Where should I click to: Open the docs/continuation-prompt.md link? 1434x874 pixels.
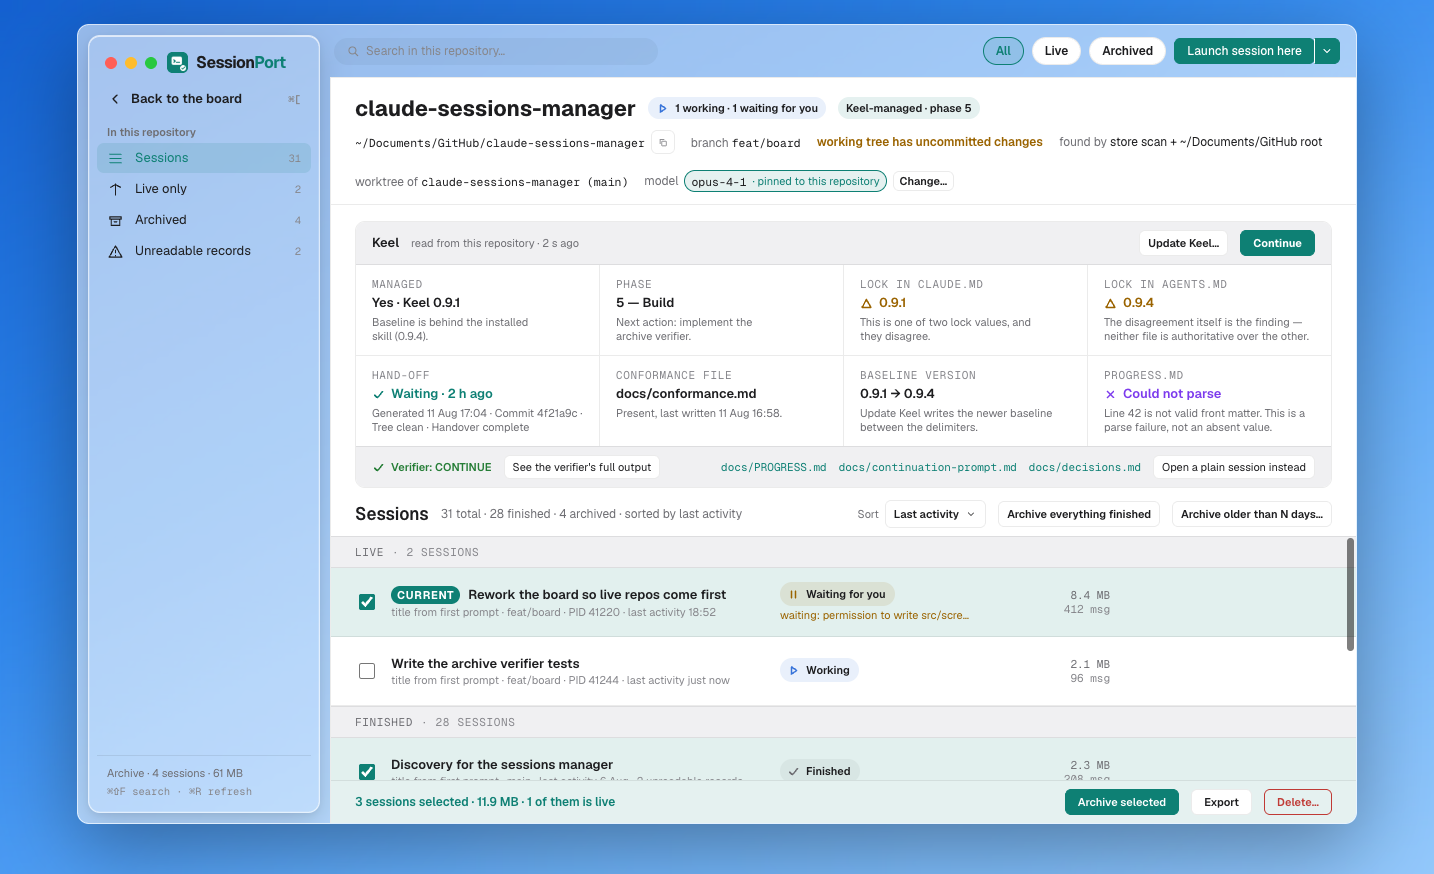click(927, 467)
